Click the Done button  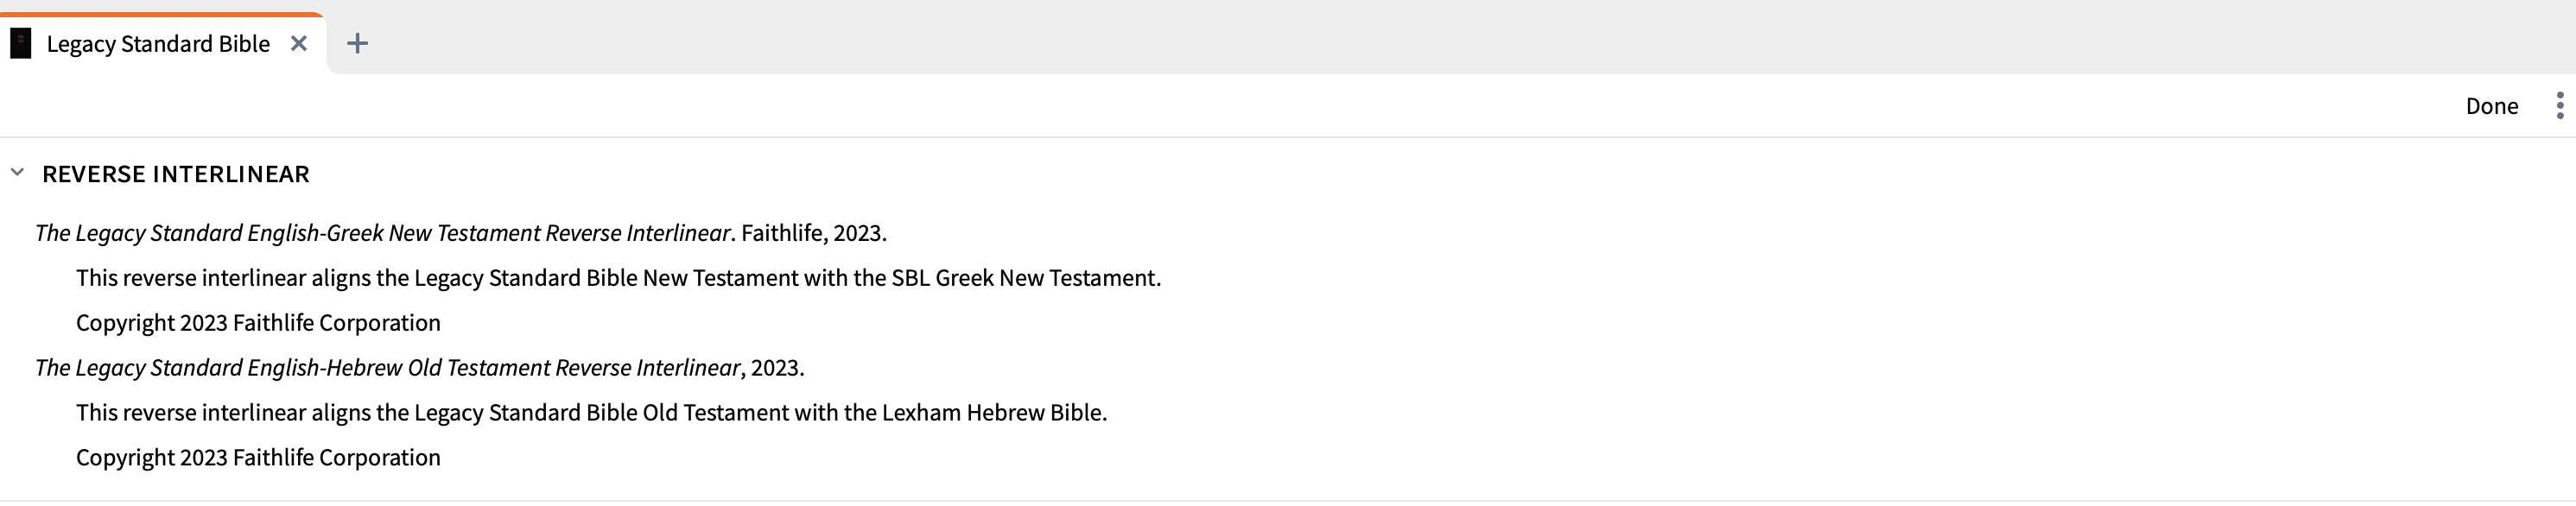[2491, 106]
